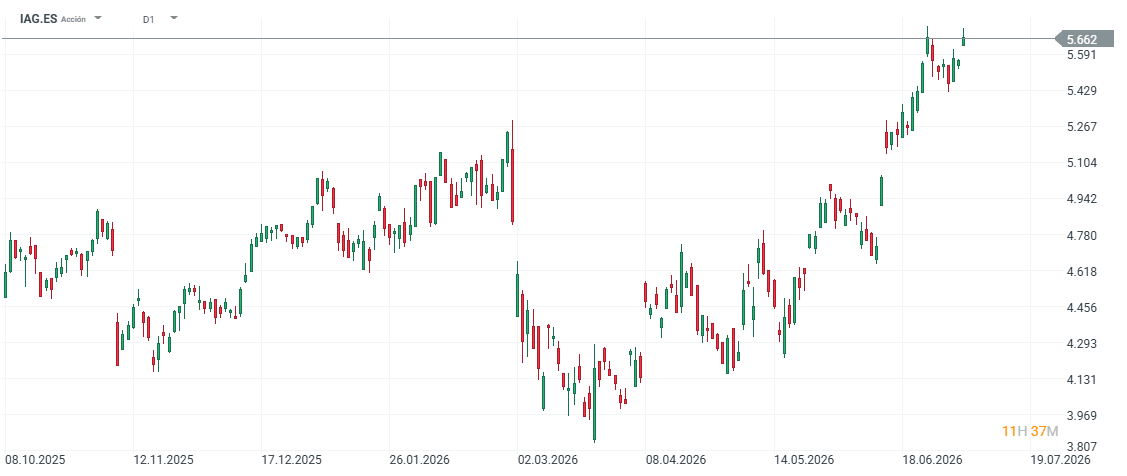Click the 4.131 price axis label
The width and height of the screenshot is (1127, 476).
point(1081,379)
